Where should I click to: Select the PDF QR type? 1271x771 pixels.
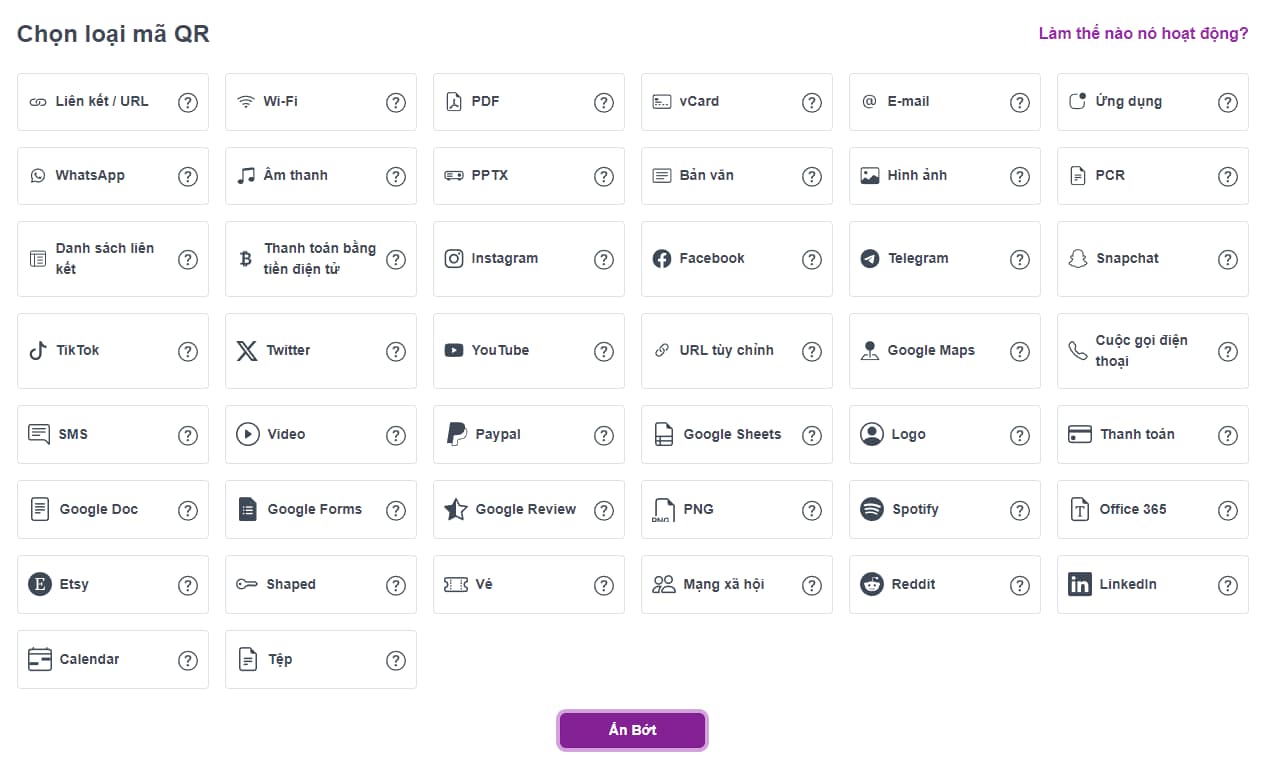529,102
